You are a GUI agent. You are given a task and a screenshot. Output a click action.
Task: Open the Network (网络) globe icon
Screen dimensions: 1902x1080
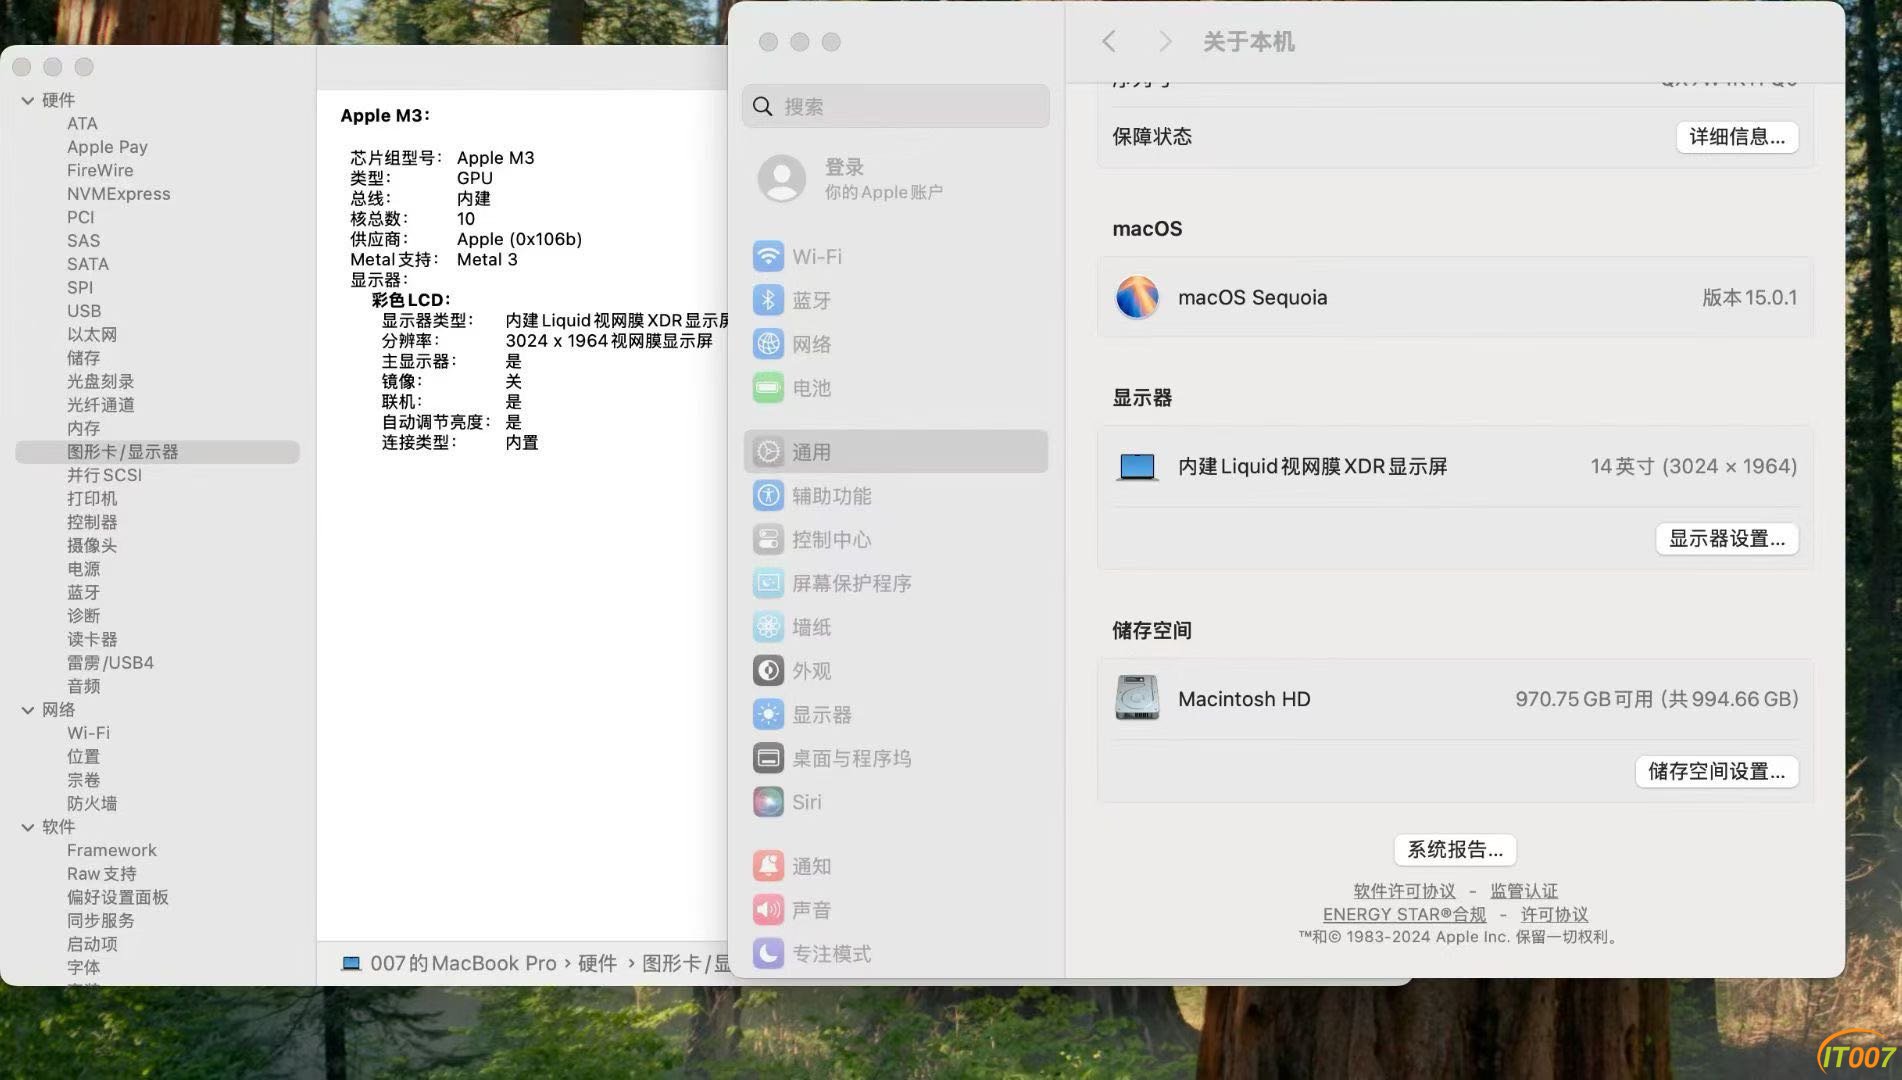pos(768,345)
